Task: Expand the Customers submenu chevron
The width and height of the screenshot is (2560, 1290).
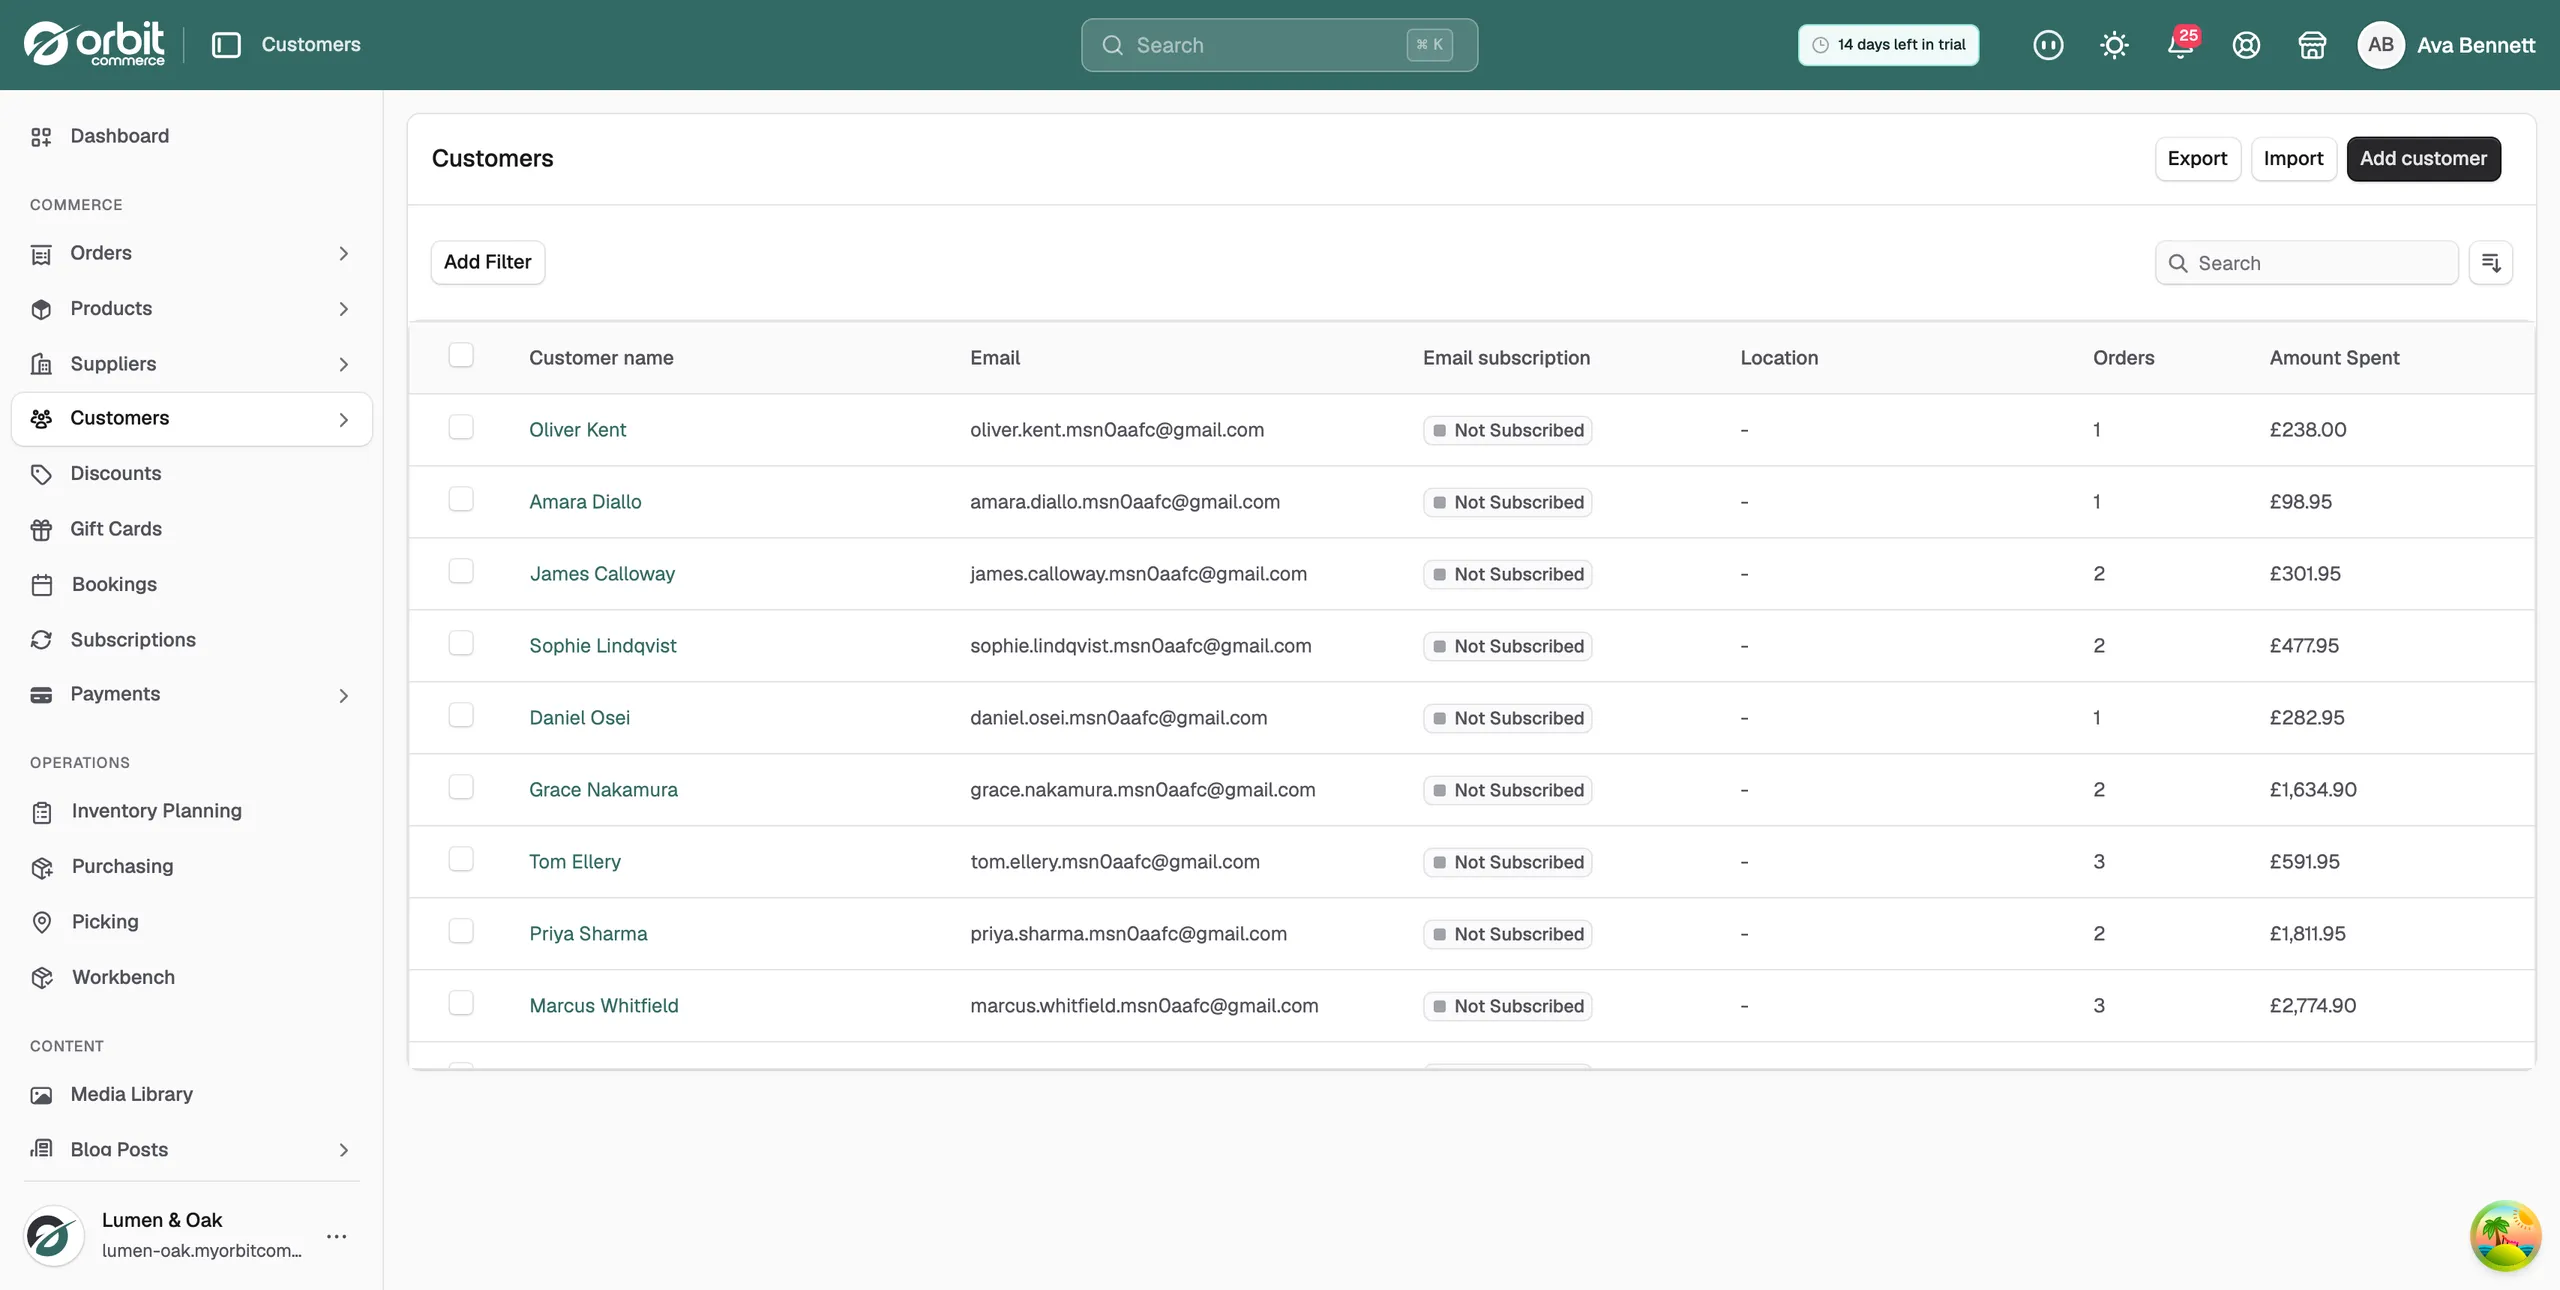Action: pyautogui.click(x=343, y=420)
